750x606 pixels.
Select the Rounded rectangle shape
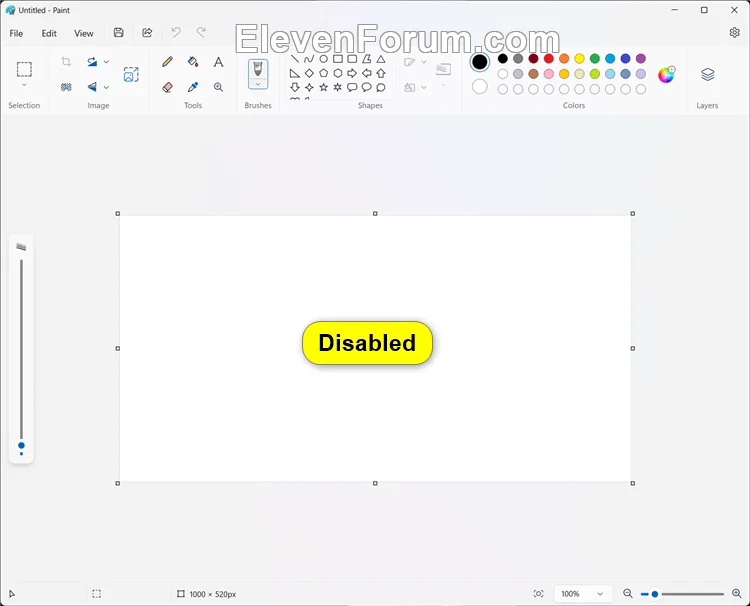click(x=352, y=59)
